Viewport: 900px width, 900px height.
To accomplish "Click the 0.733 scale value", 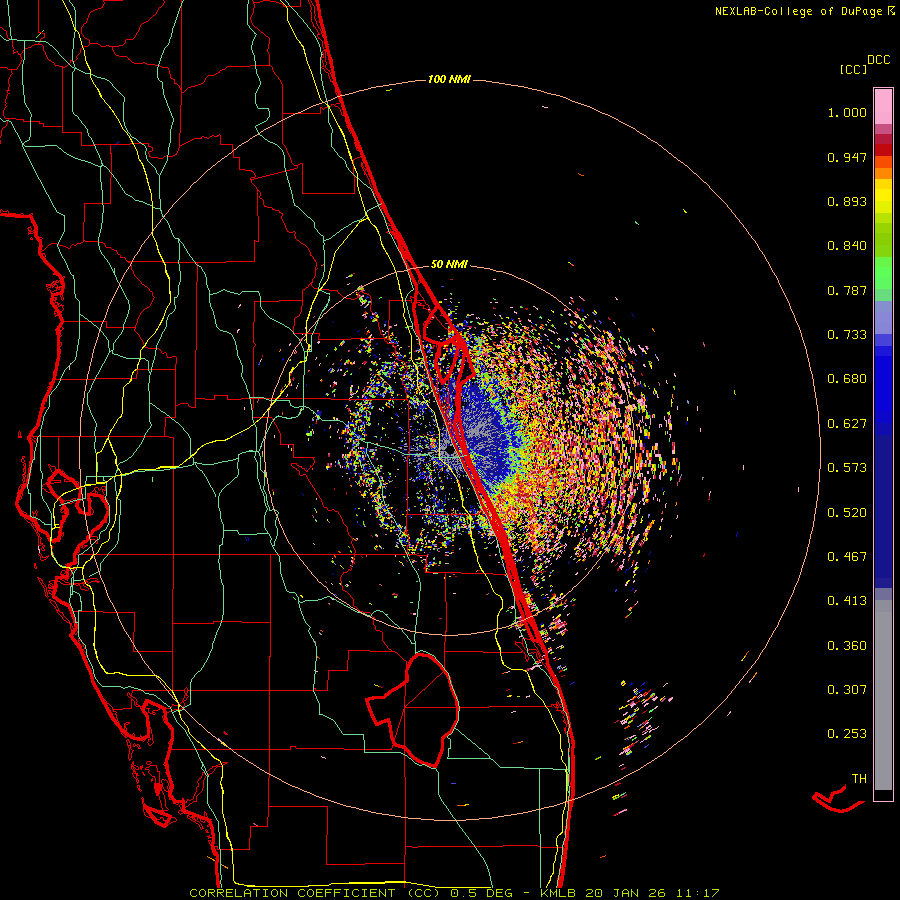I will (847, 335).
